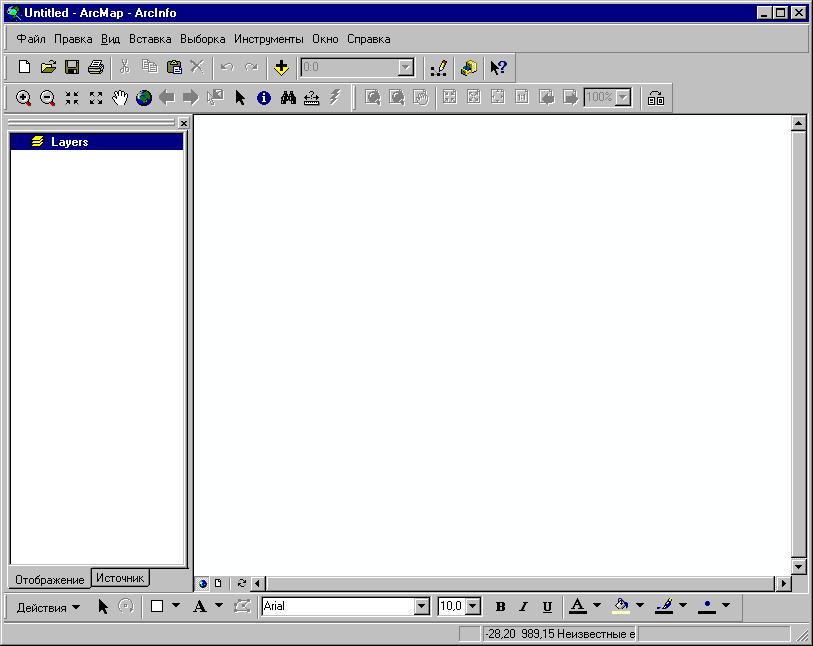Viewport: 813px width, 646px height.
Task: Open the Правка menu
Action: click(x=73, y=39)
